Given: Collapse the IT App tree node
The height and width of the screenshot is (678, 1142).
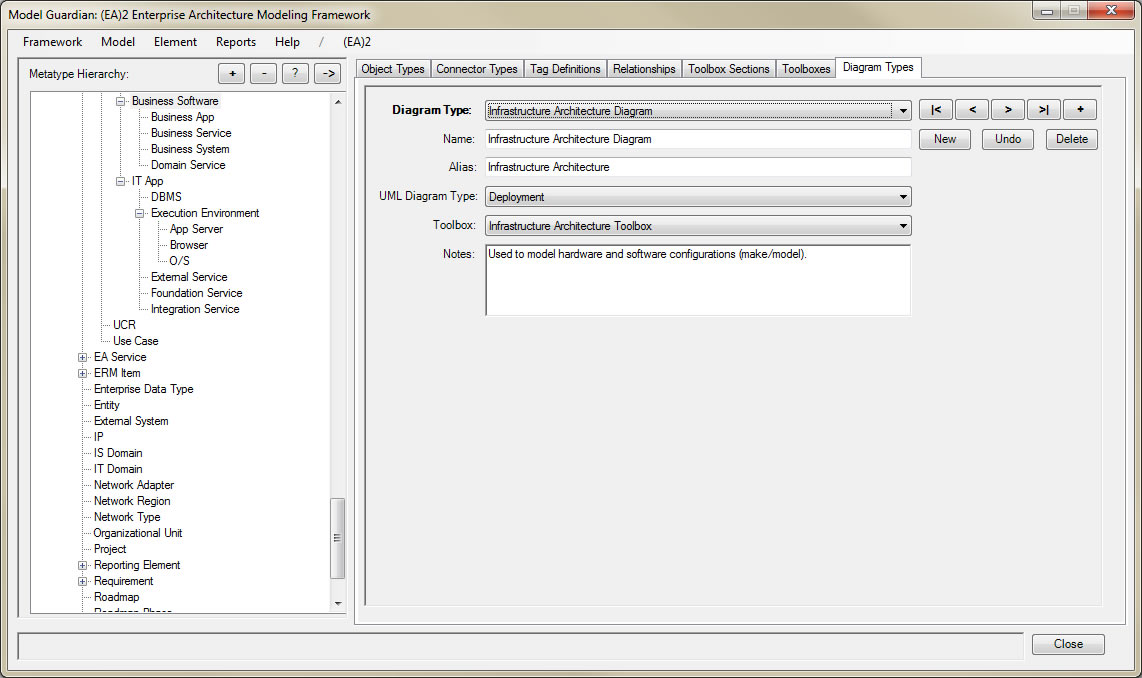Looking at the screenshot, I should [121, 181].
